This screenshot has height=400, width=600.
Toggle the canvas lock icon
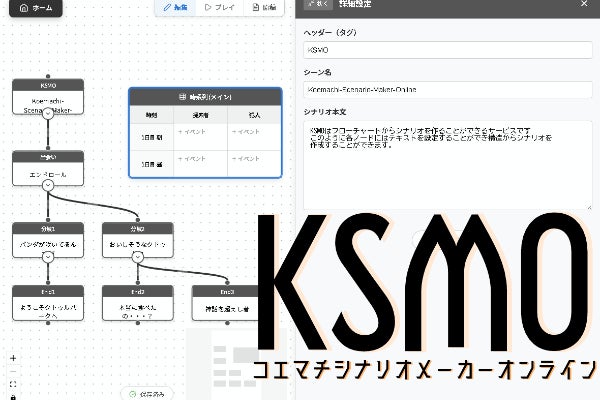point(13,397)
